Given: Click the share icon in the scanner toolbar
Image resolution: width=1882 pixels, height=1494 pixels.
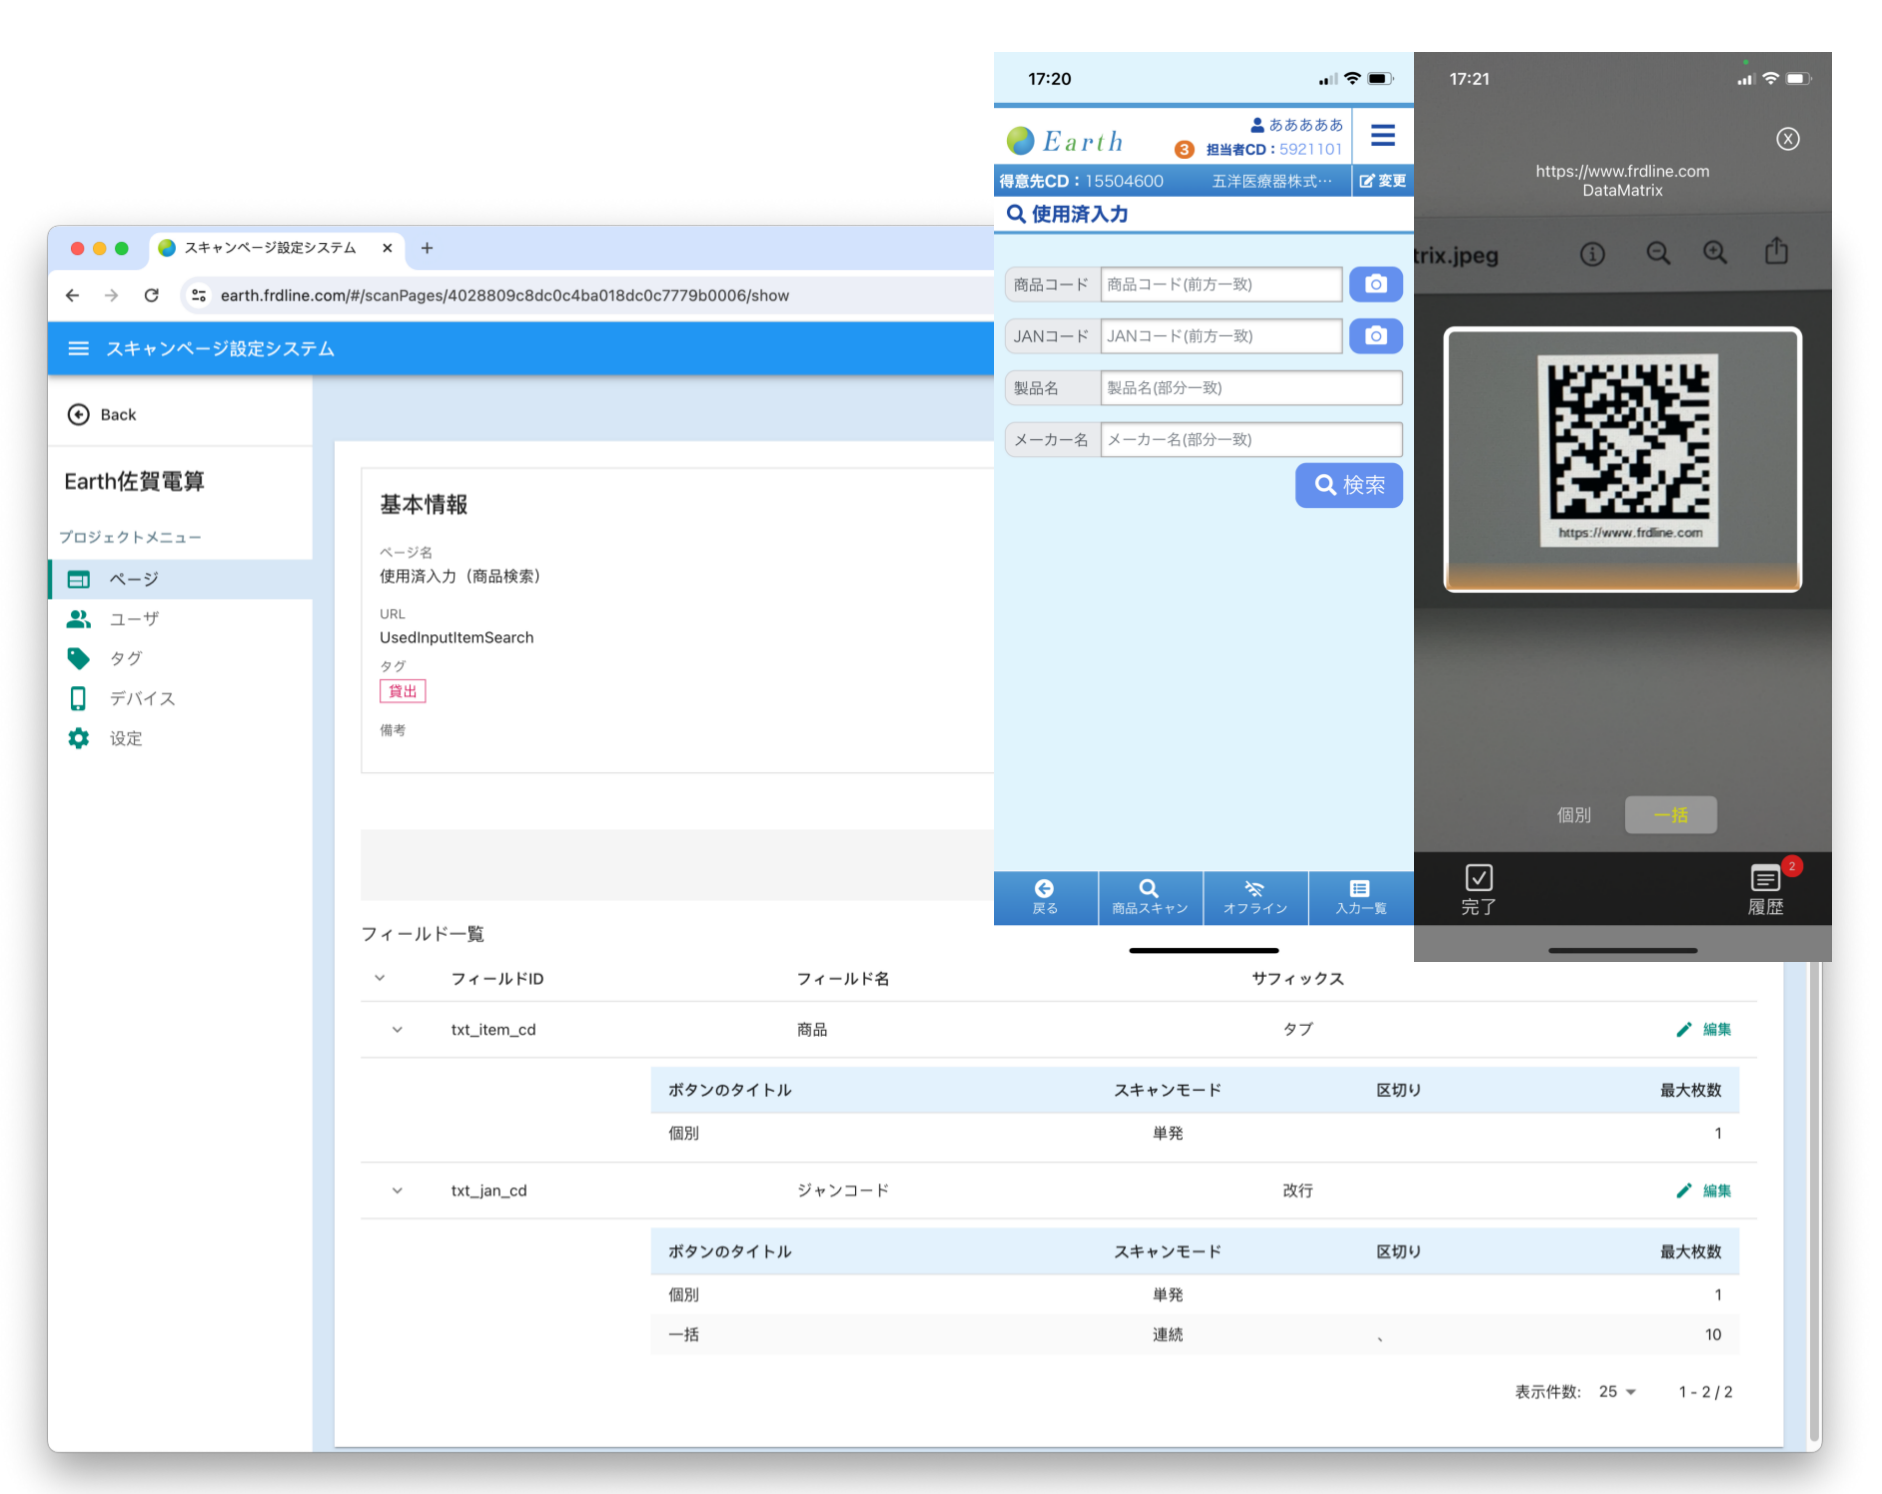Looking at the screenshot, I should coord(1776,251).
